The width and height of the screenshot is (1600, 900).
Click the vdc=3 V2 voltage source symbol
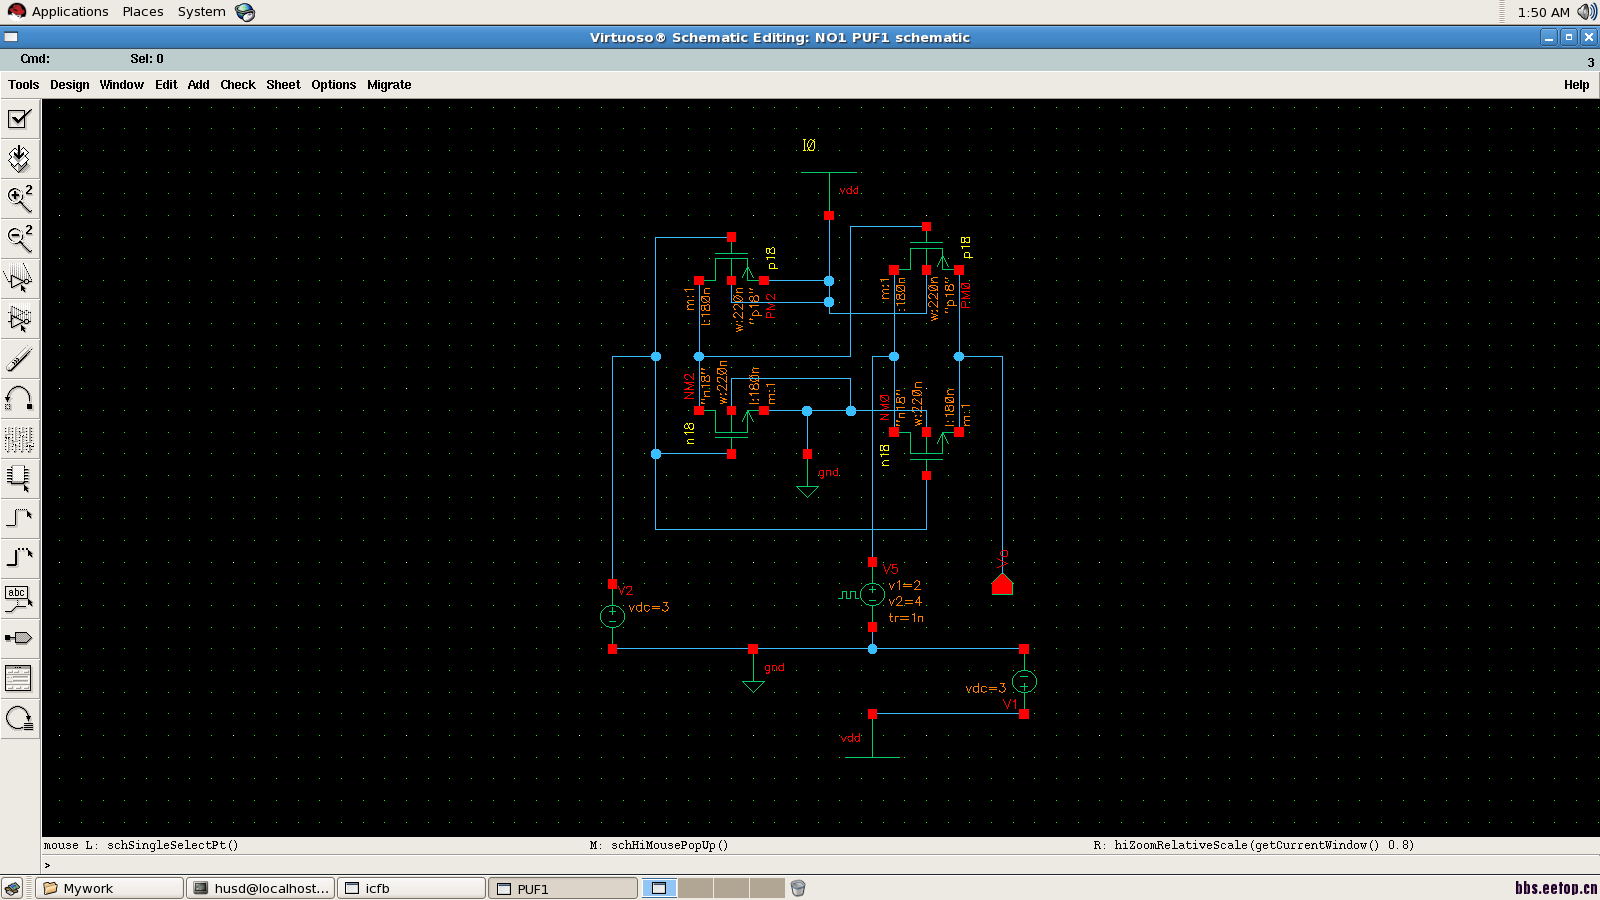tap(612, 616)
